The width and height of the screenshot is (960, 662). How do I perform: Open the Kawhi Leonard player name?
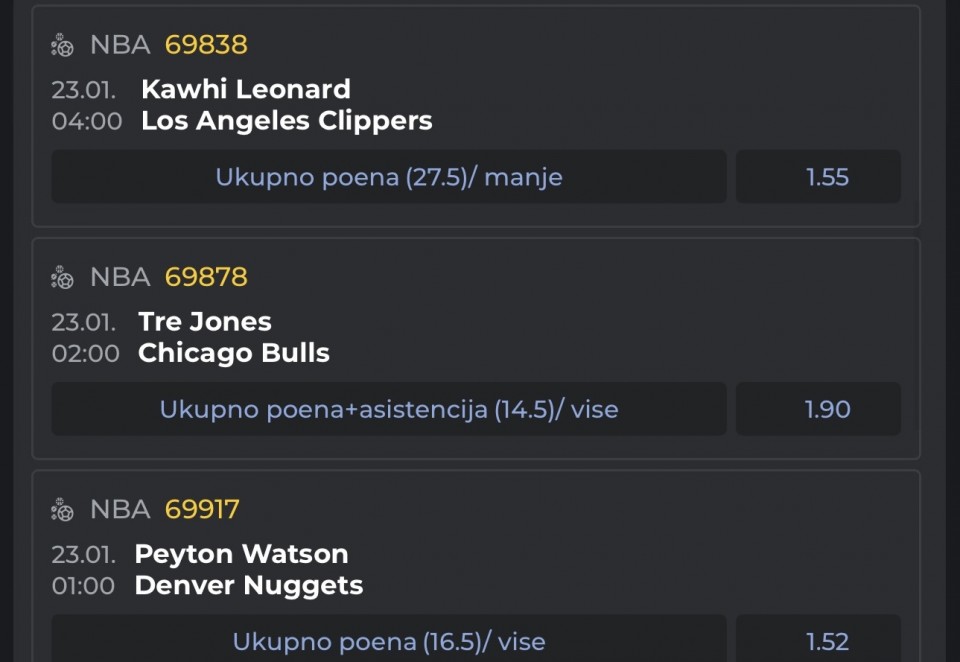coord(246,89)
